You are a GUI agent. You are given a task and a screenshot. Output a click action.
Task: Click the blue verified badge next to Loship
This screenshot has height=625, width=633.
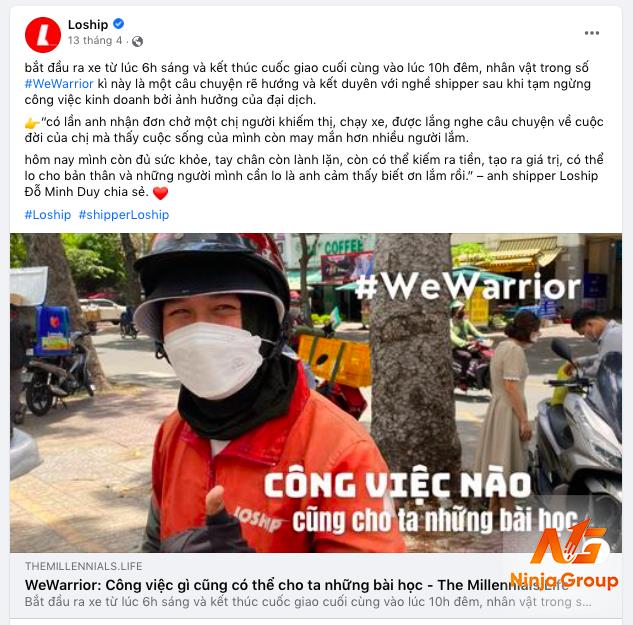[x=118, y=24]
